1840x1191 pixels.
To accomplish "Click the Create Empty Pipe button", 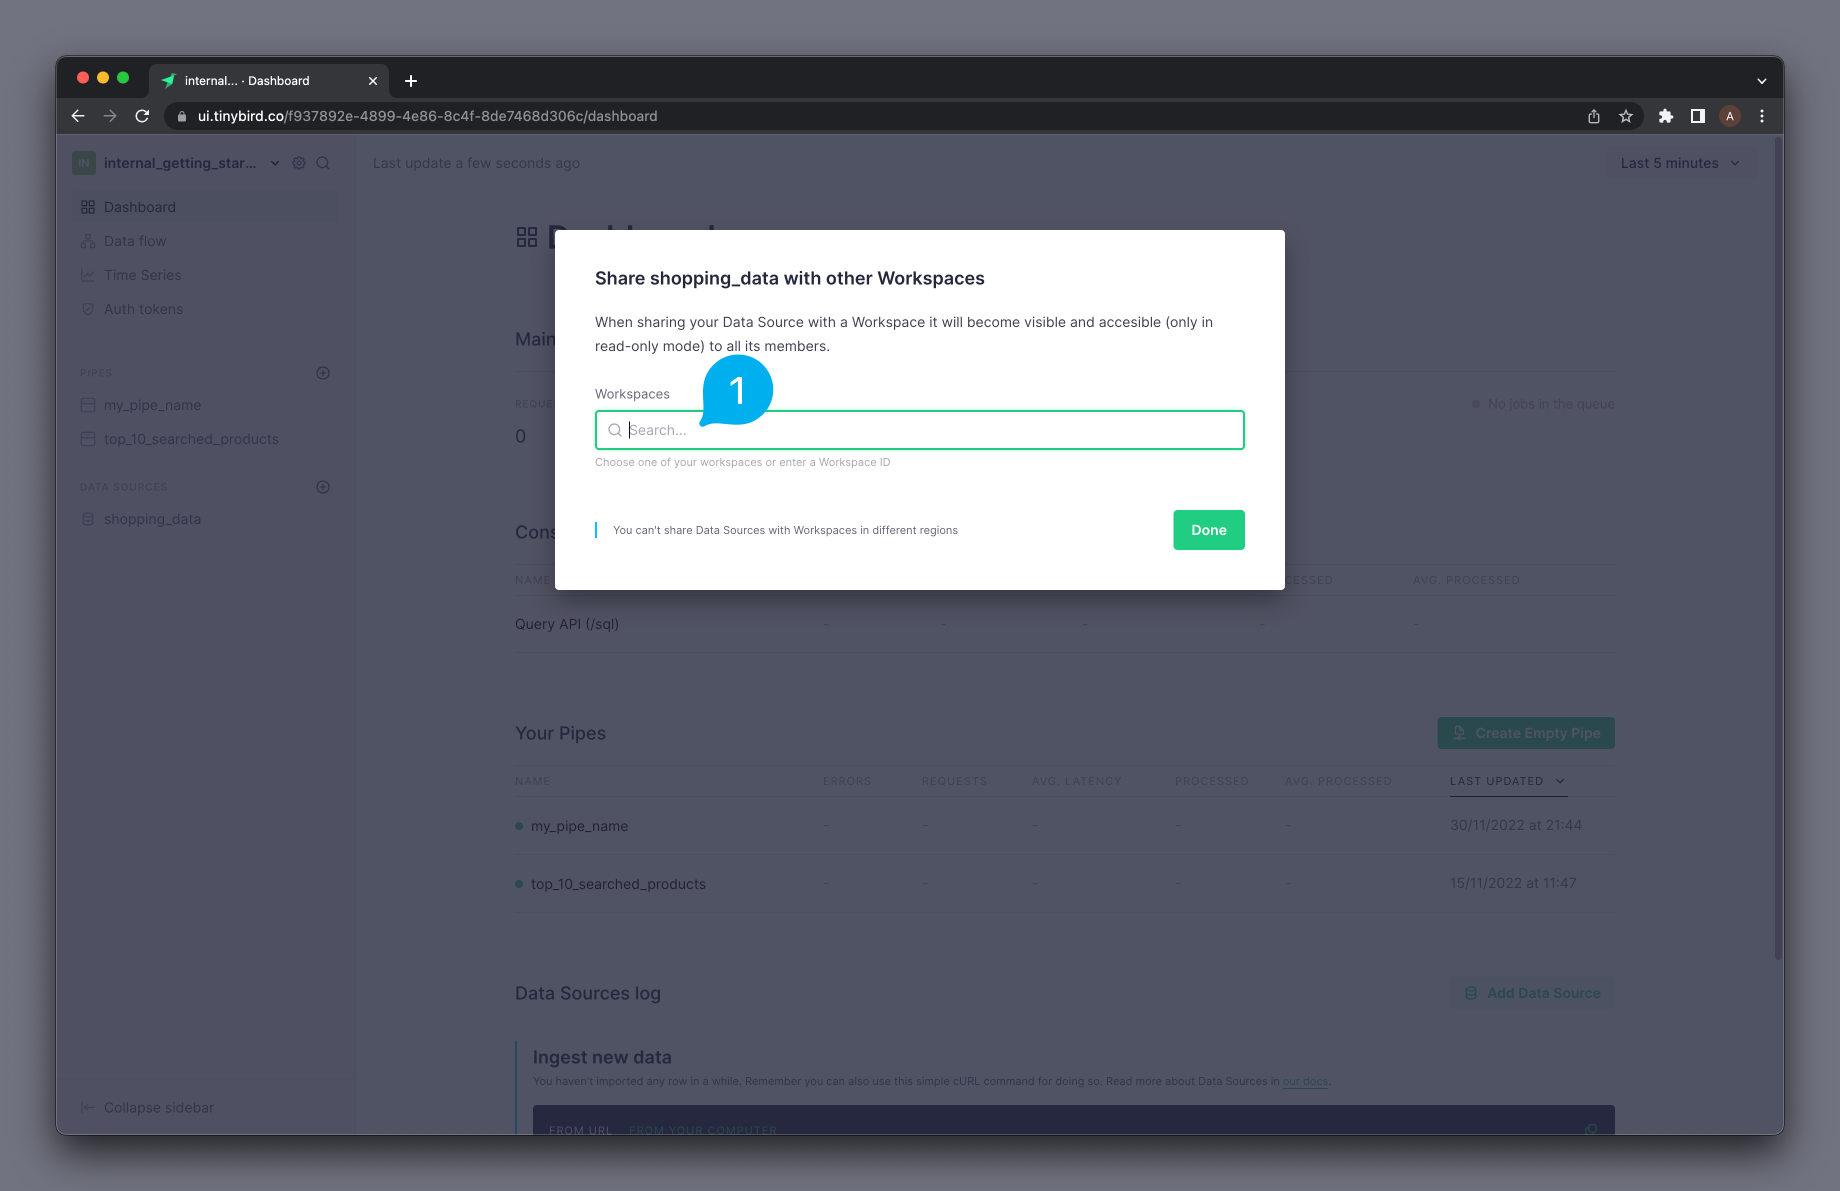I will (x=1526, y=733).
